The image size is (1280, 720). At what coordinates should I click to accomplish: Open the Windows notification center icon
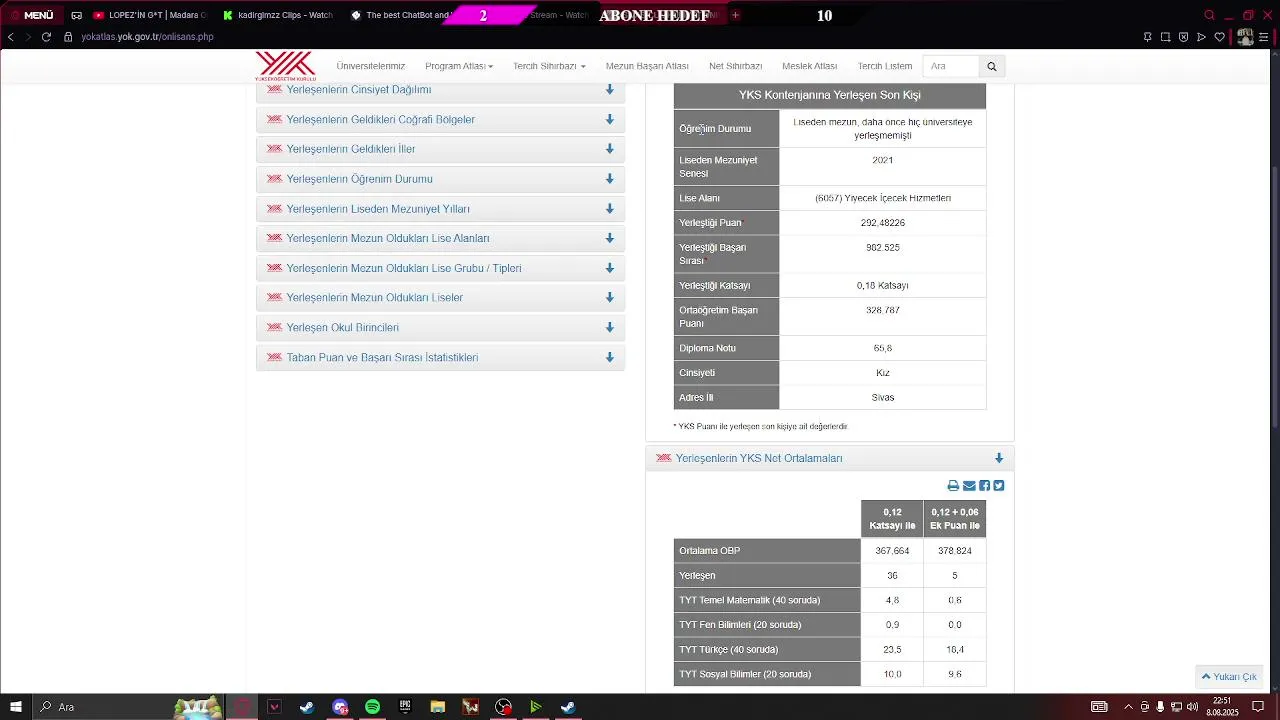pyautogui.click(x=1259, y=707)
